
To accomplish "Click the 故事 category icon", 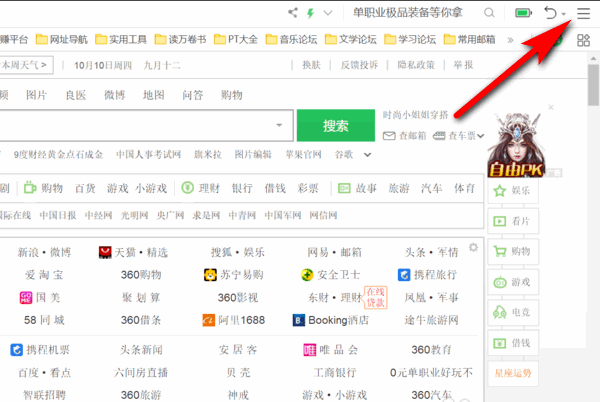I will [344, 188].
